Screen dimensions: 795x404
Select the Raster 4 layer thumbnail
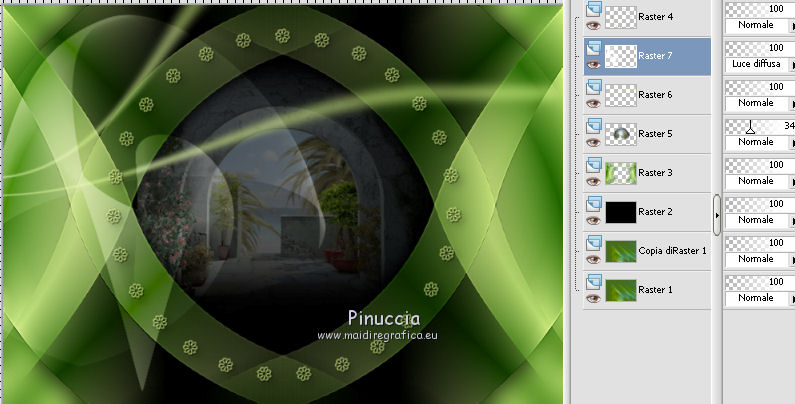621,17
